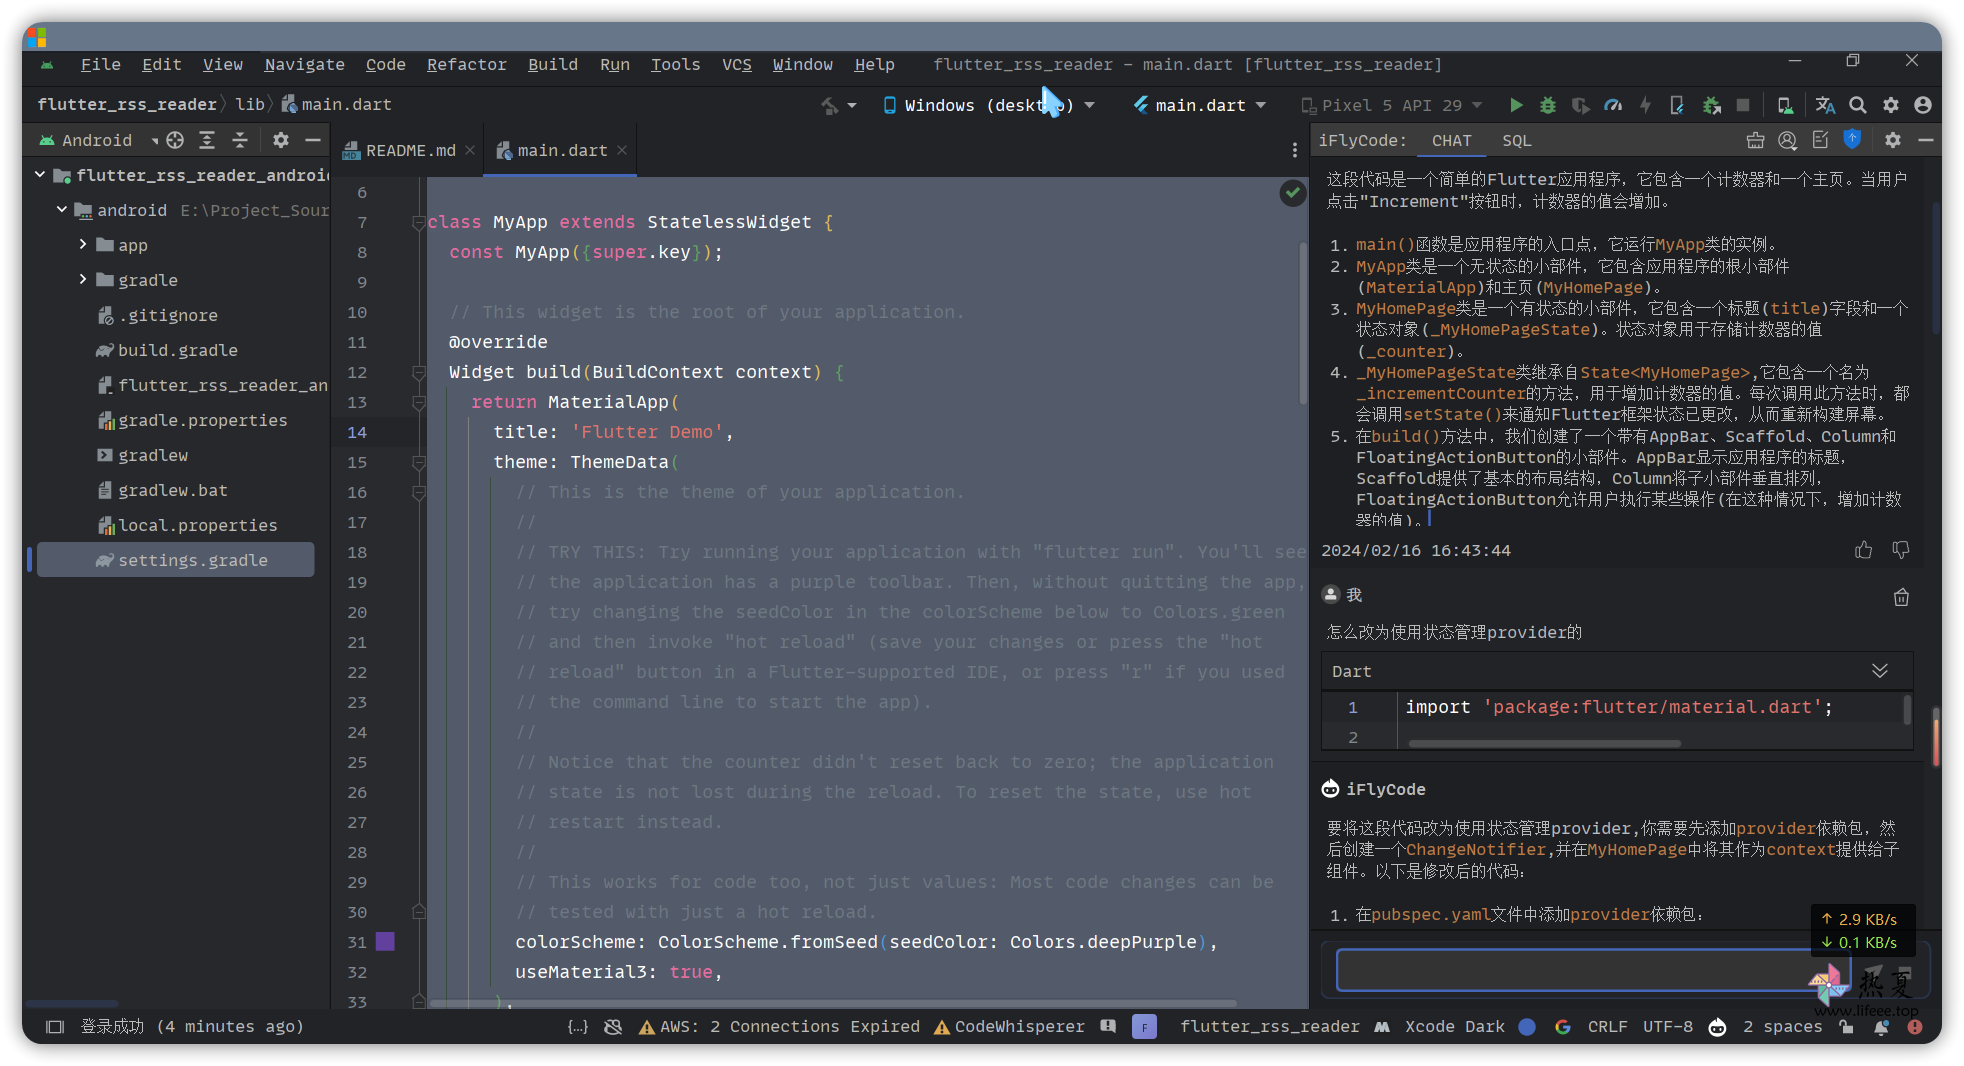Switch to the SQL tab in iFlyCode
The height and width of the screenshot is (1066, 1964).
tap(1516, 141)
